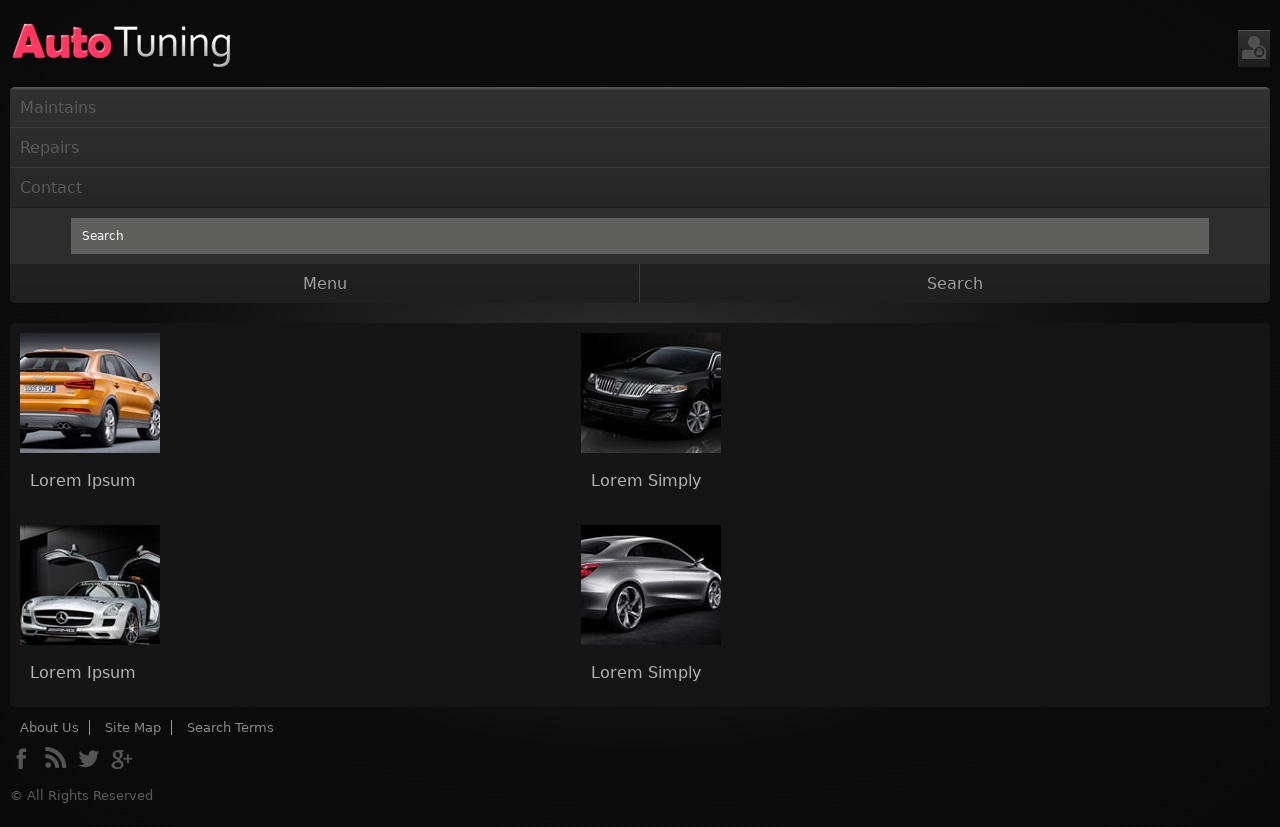Open the silver coupe concept thumbnail
The width and height of the screenshot is (1280, 827).
point(651,585)
